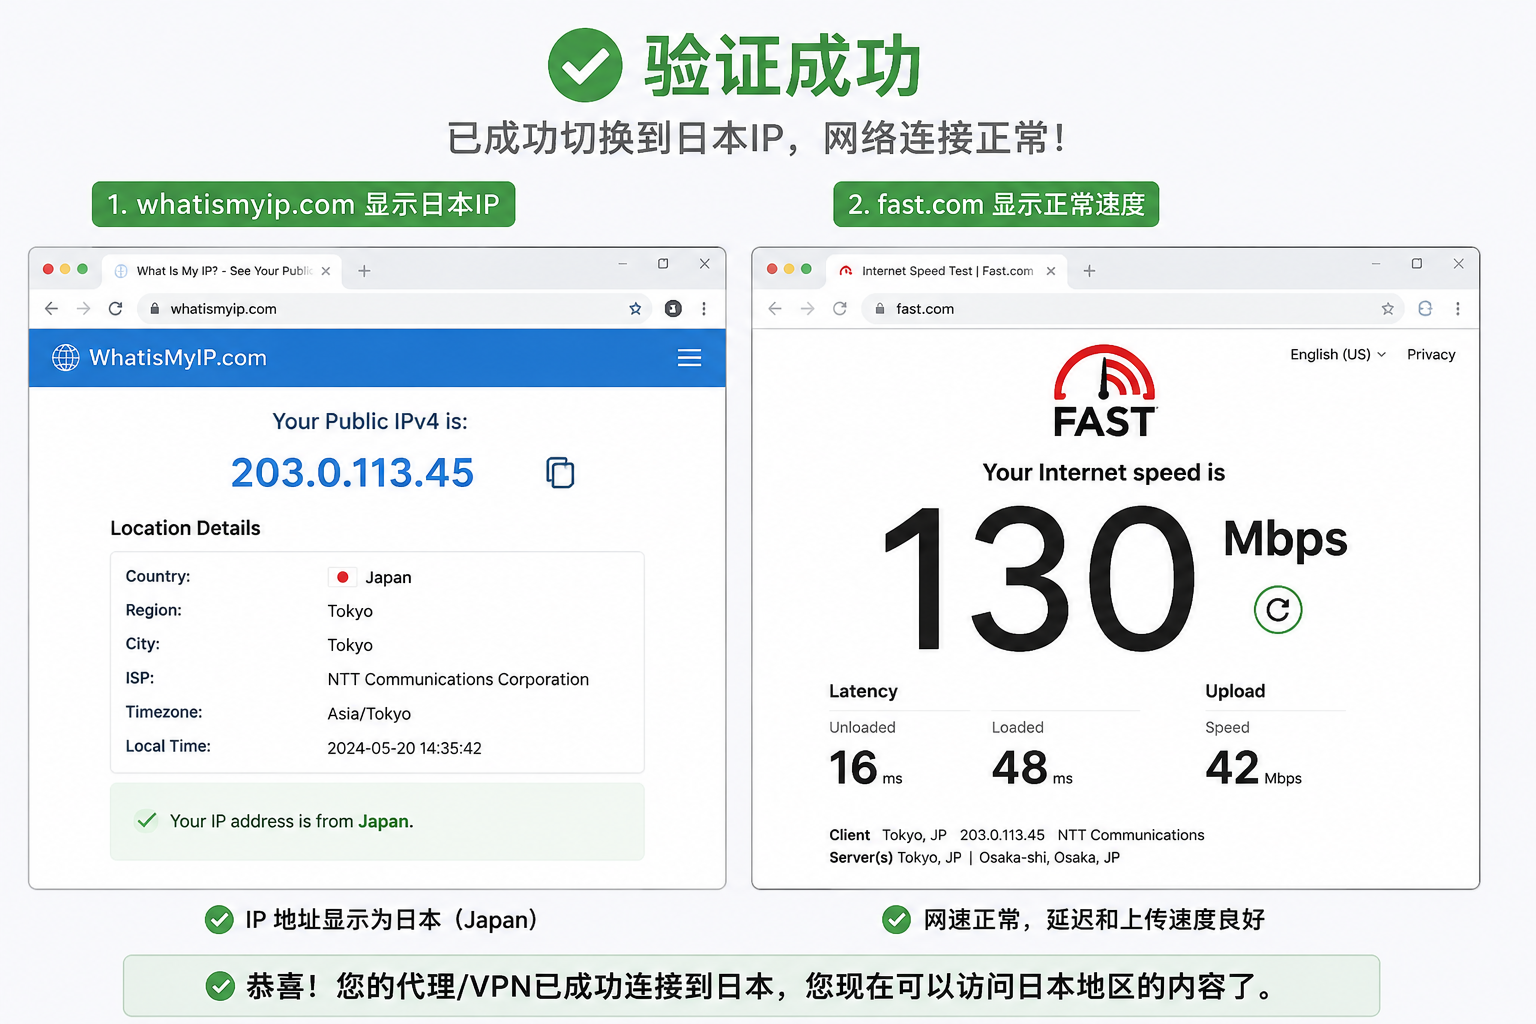Click the loaded latency 48 ms value
Viewport: 1536px width, 1024px height.
click(x=1032, y=768)
